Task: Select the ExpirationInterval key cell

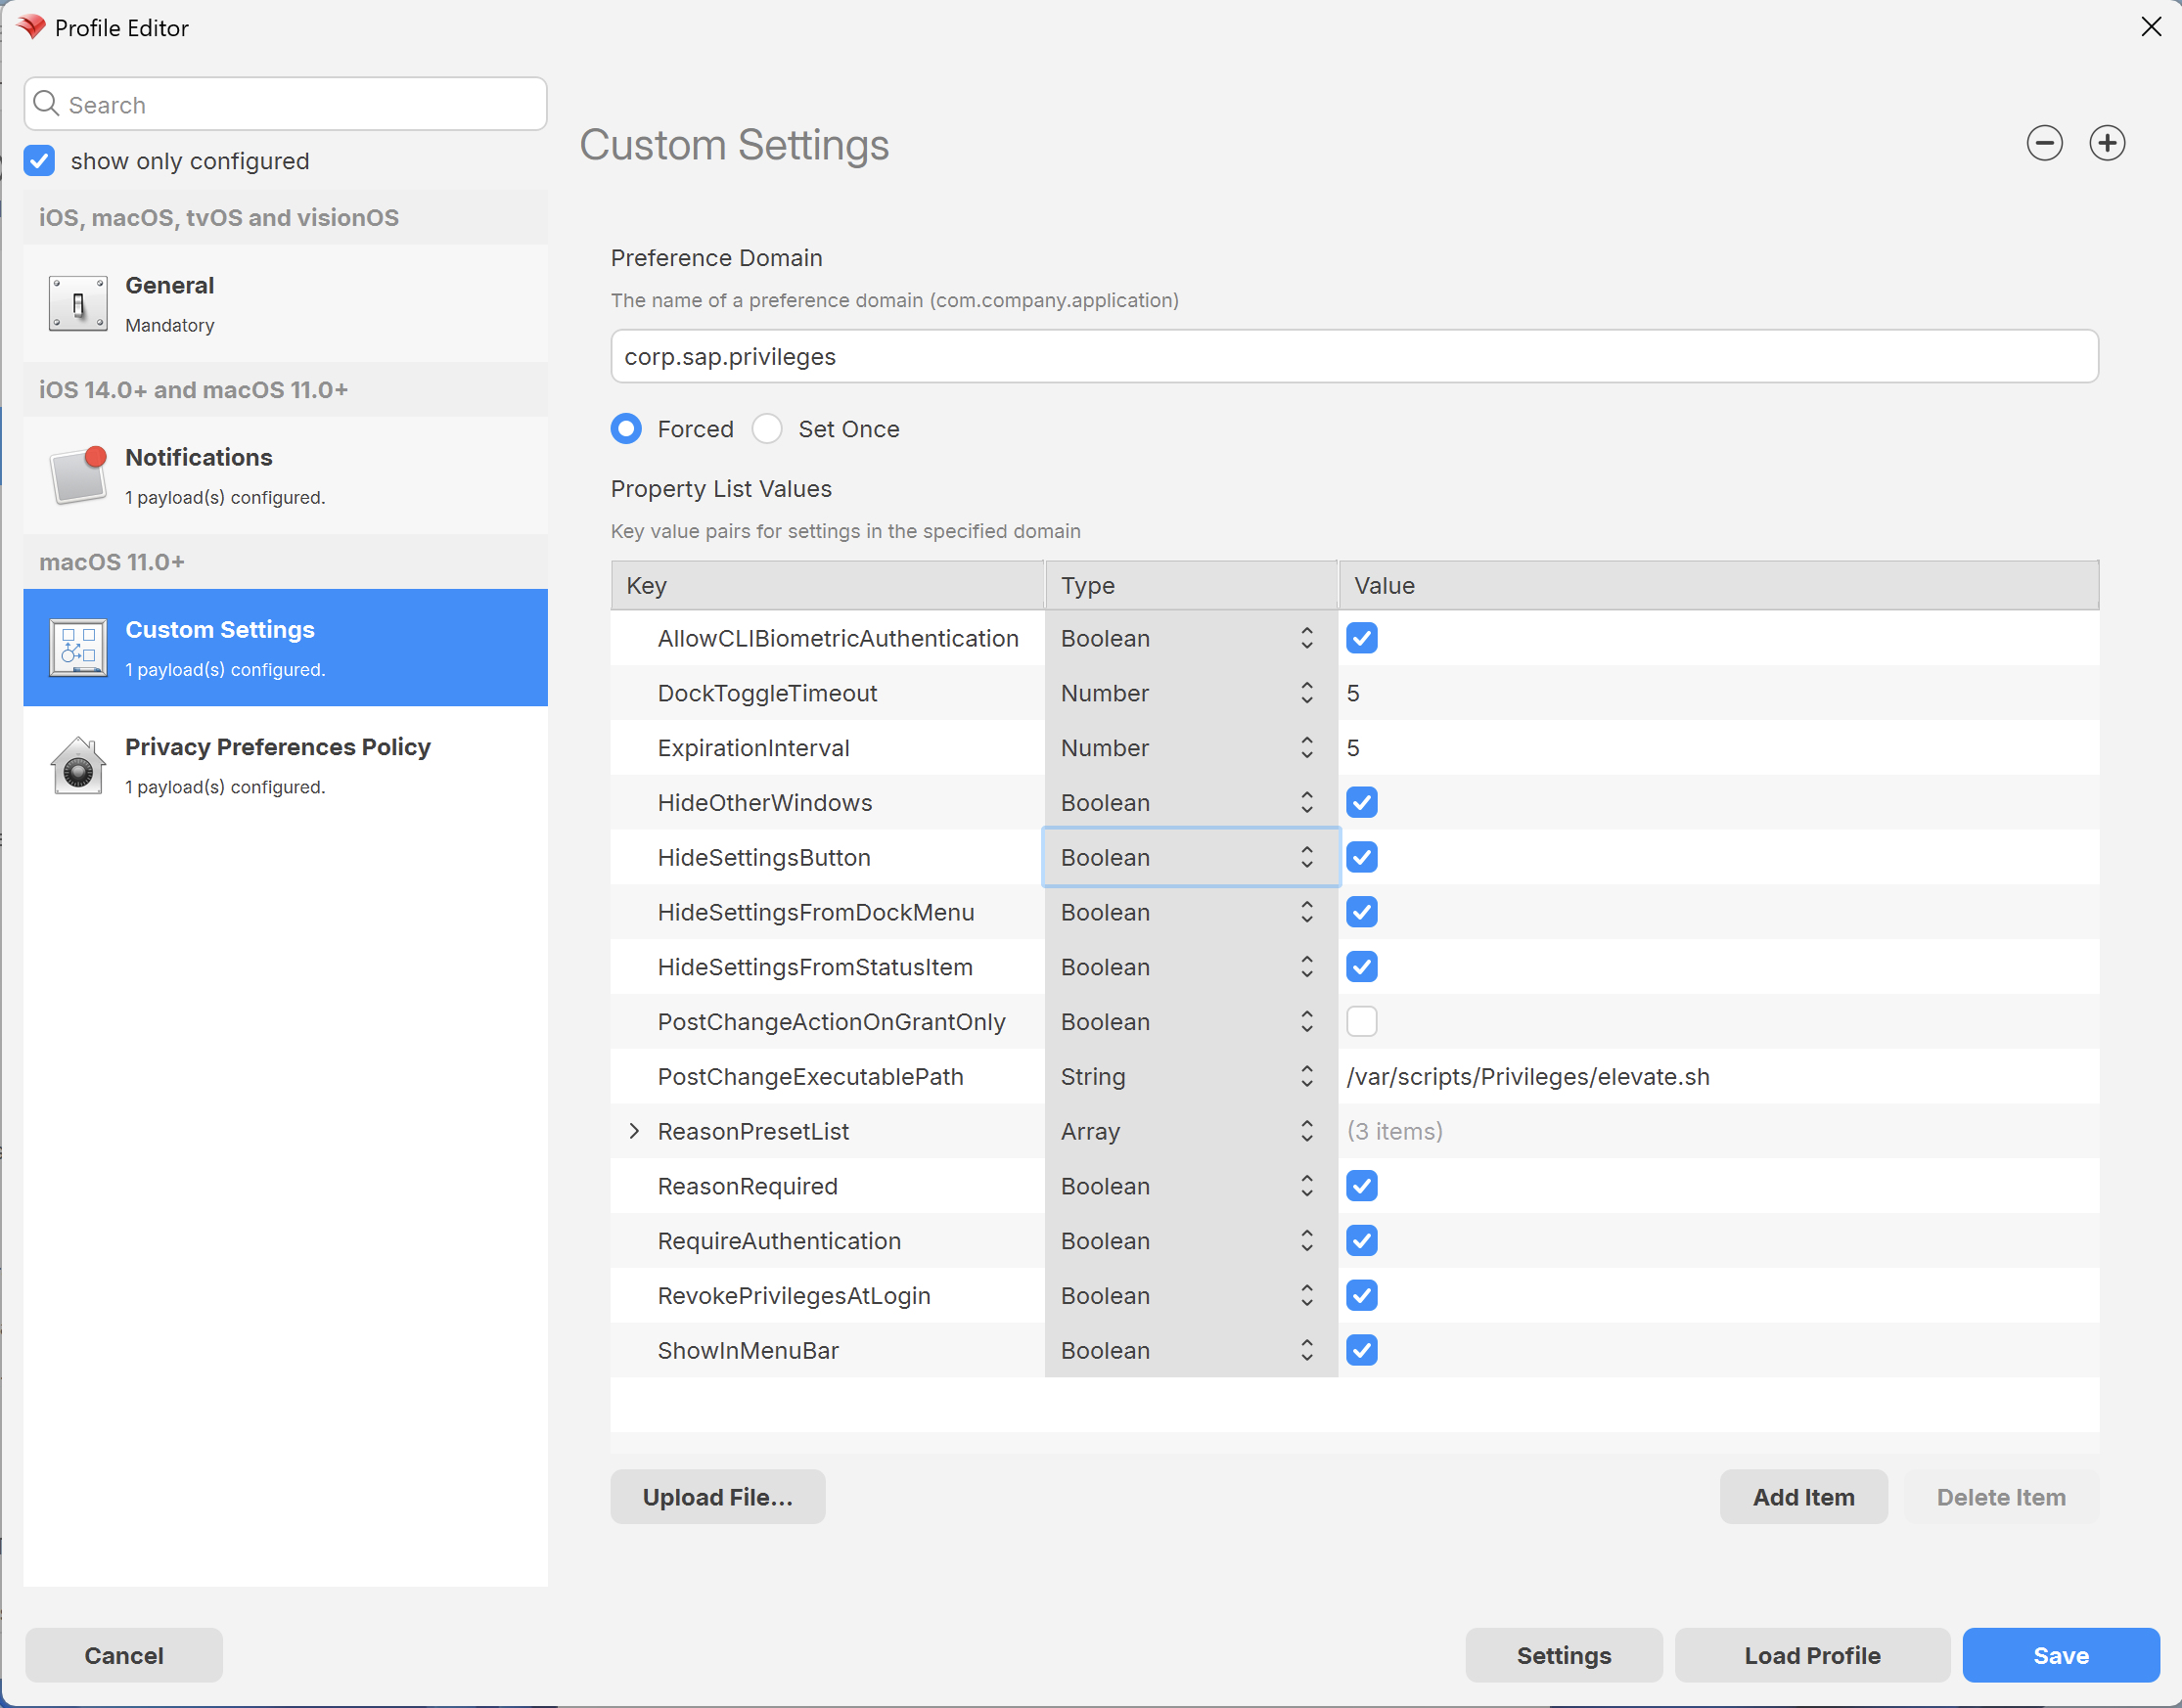Action: [x=828, y=748]
